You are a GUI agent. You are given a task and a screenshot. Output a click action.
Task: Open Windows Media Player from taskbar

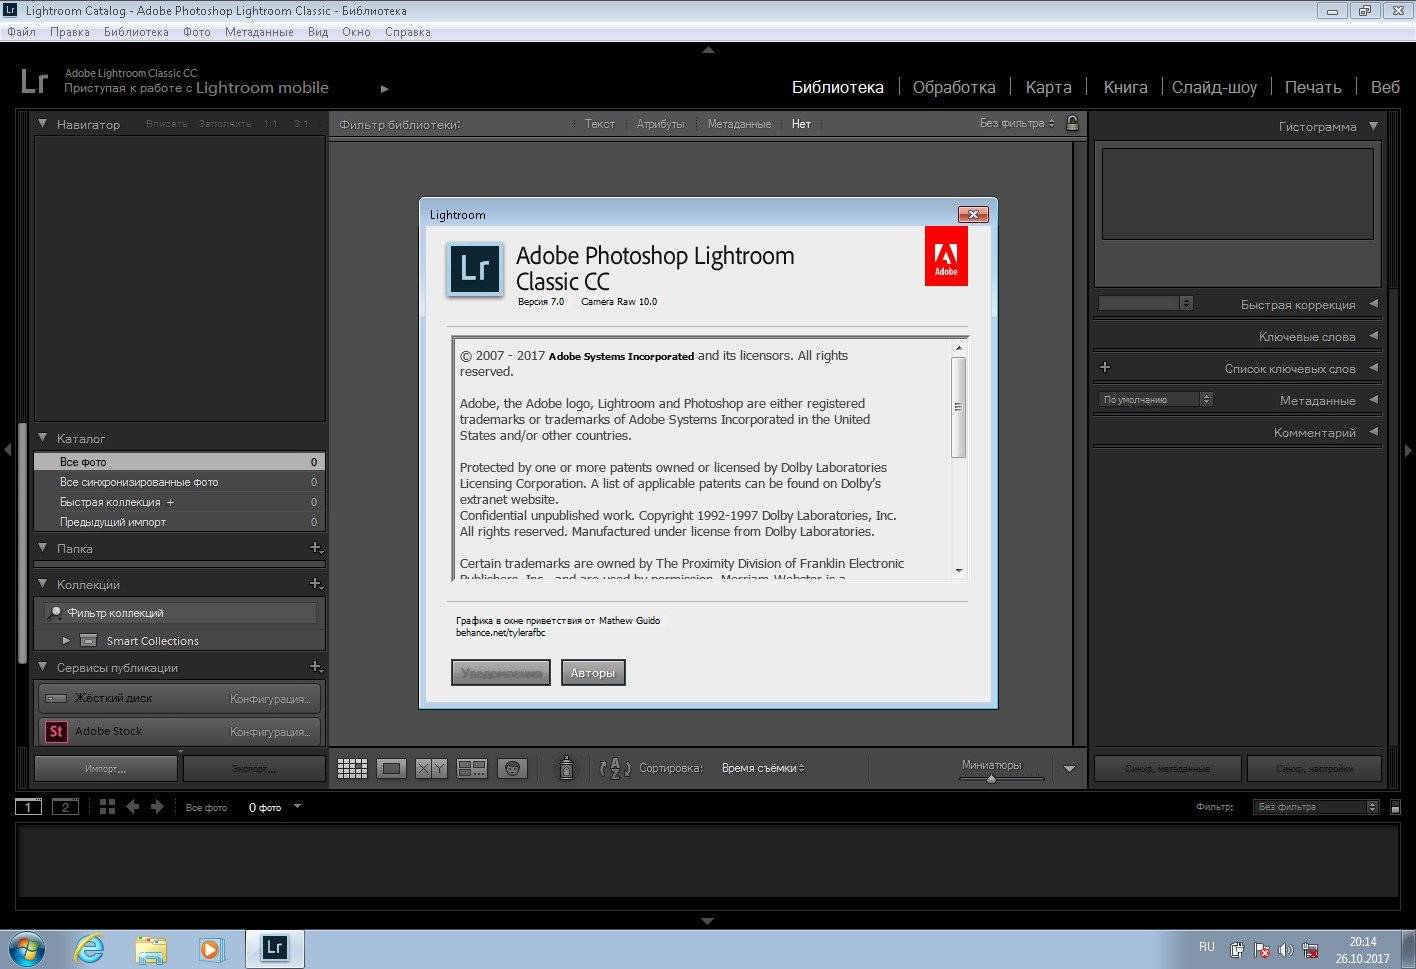tap(211, 948)
